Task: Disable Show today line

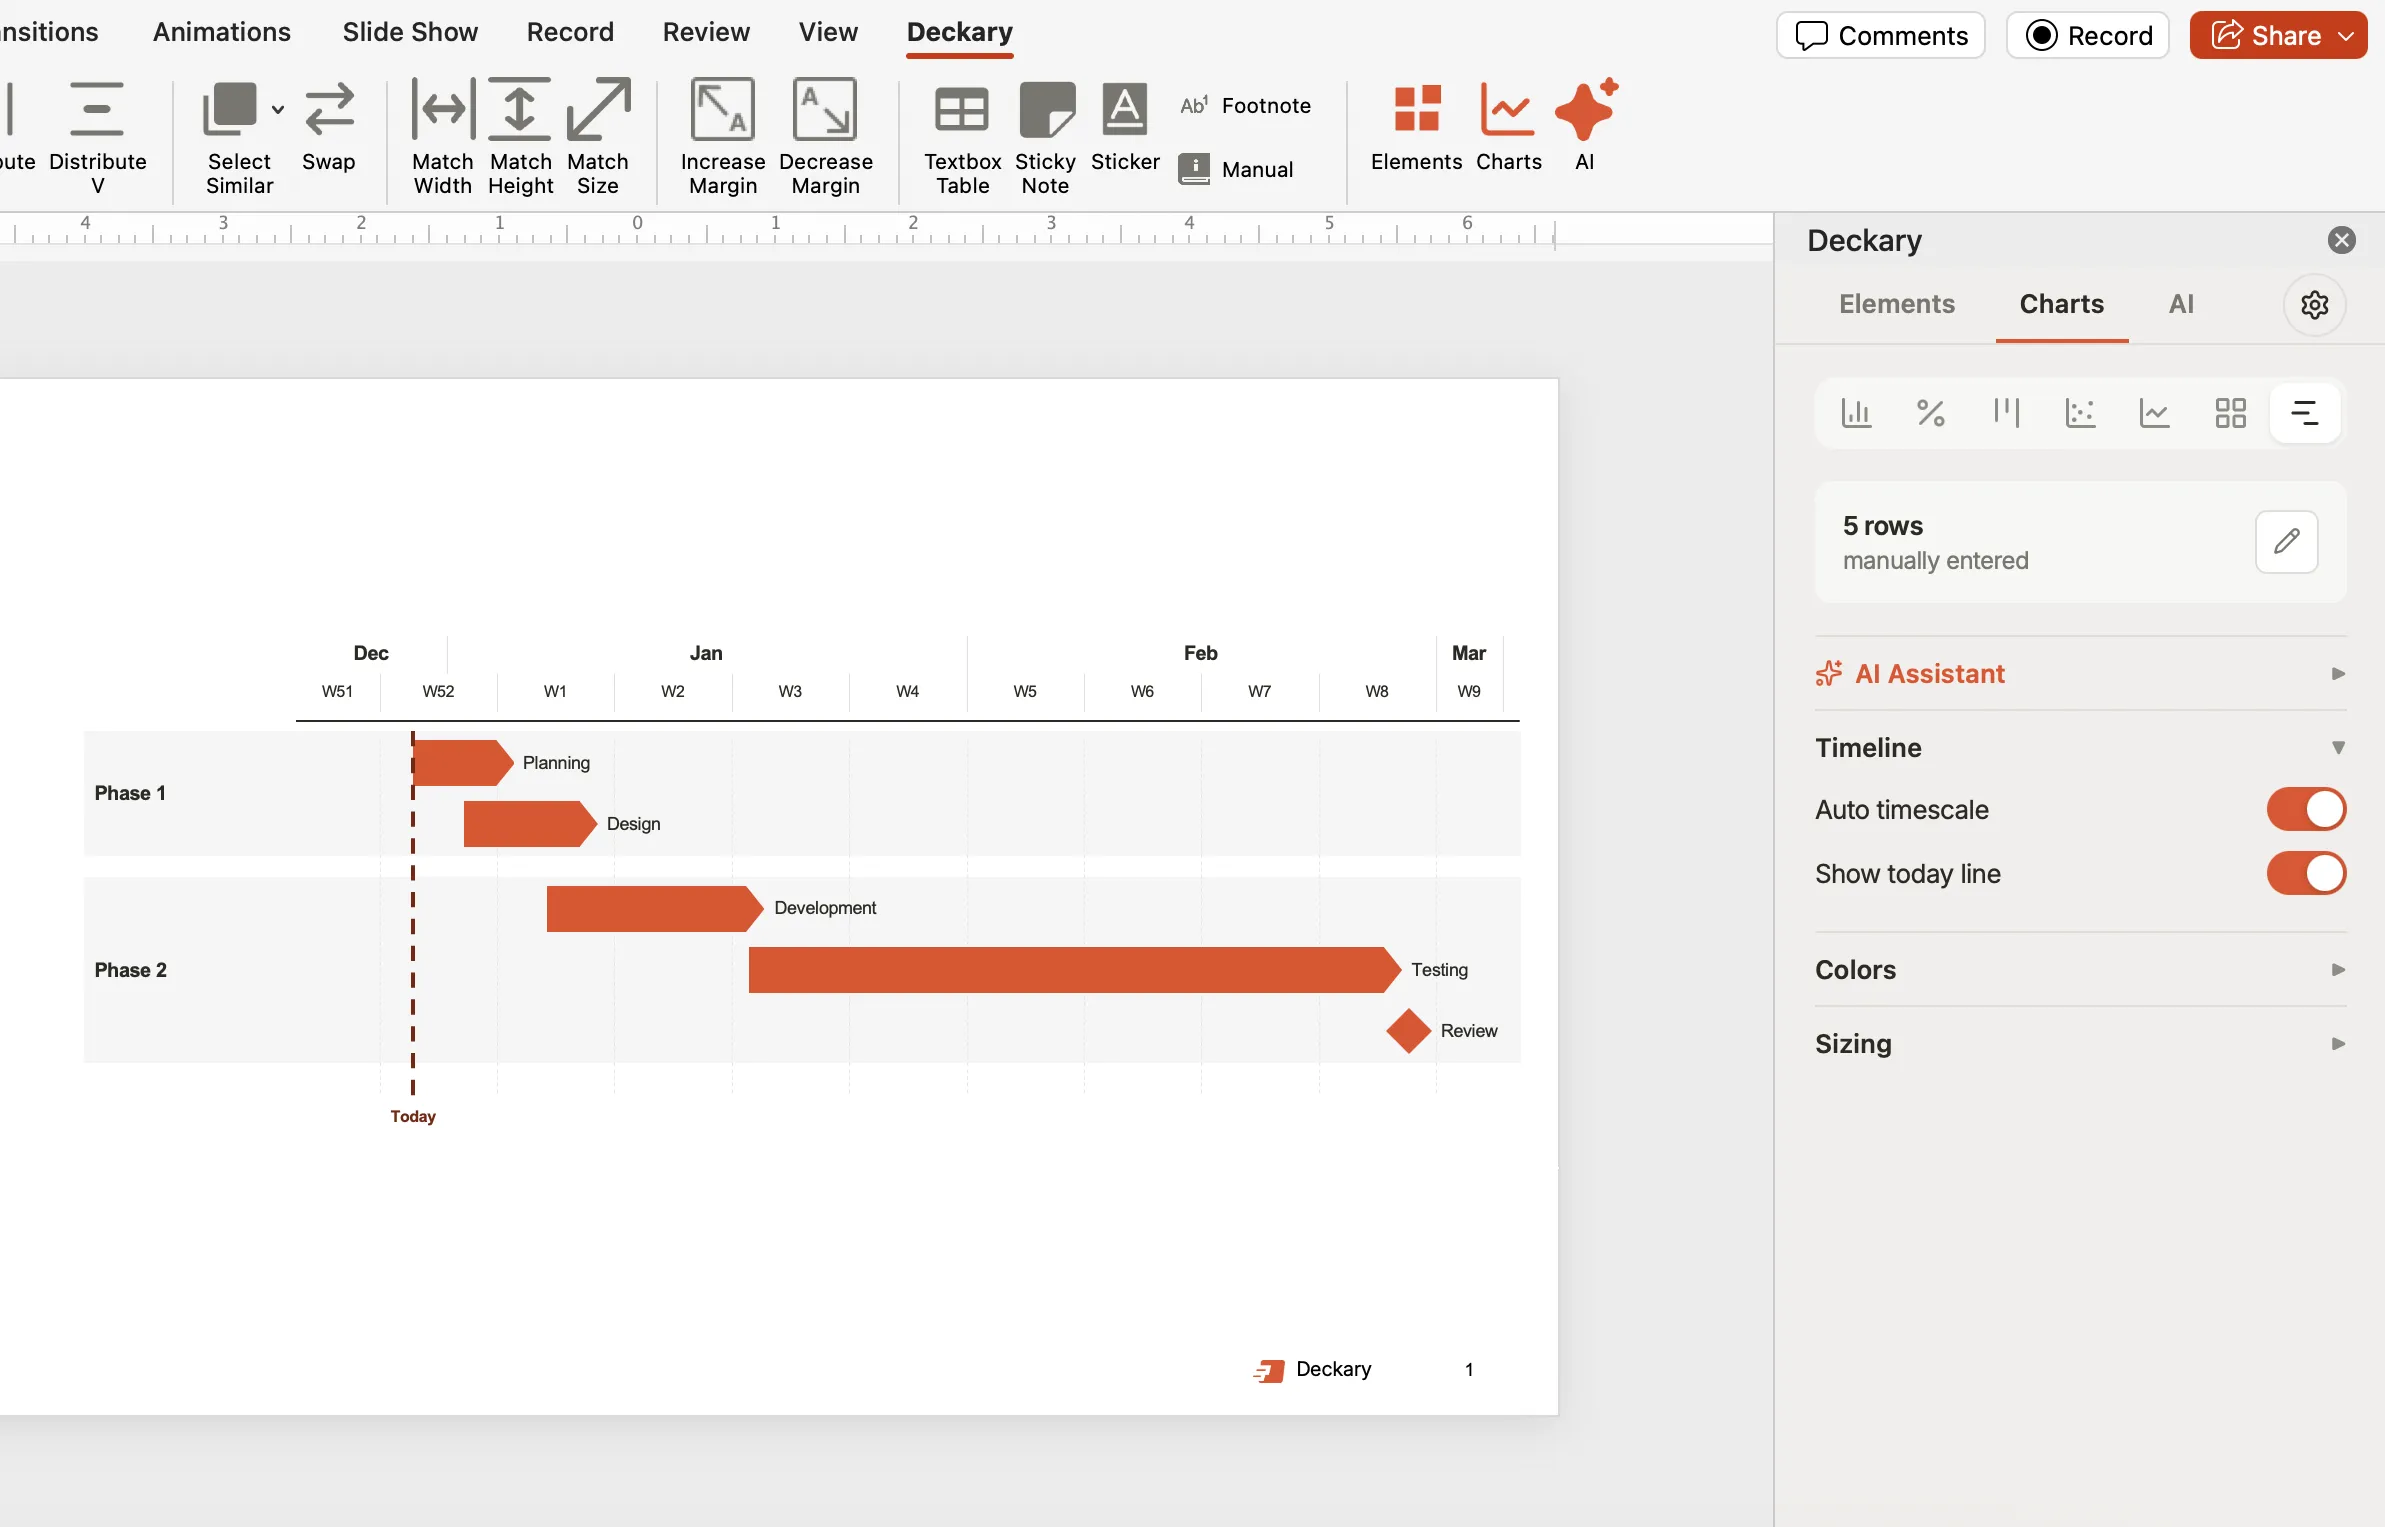Action: click(2305, 873)
